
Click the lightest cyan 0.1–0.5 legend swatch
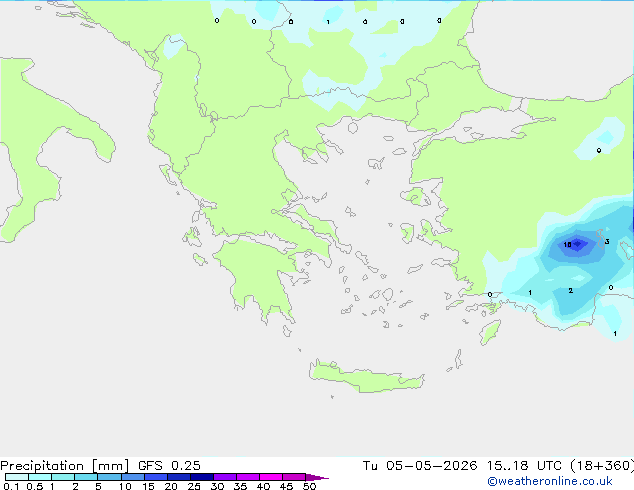pyautogui.click(x=17, y=477)
